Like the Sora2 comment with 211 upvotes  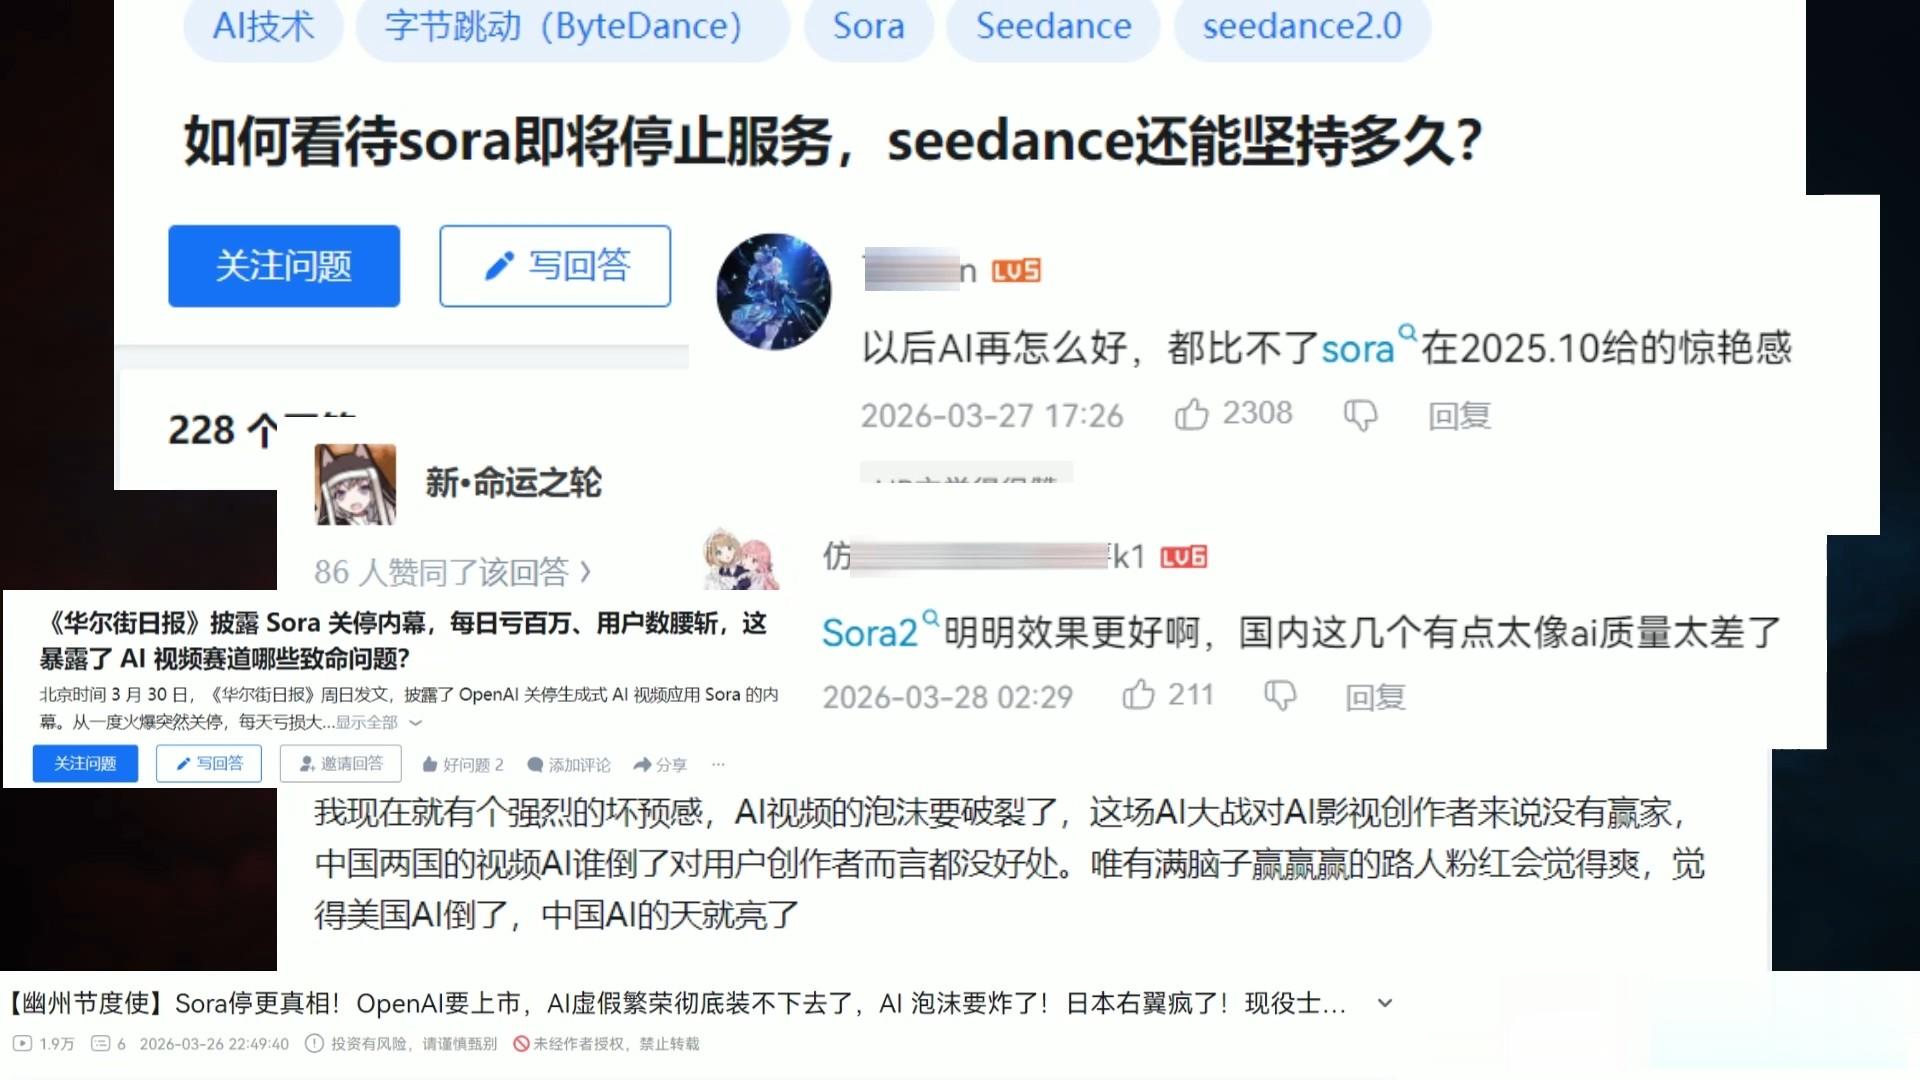[1138, 695]
